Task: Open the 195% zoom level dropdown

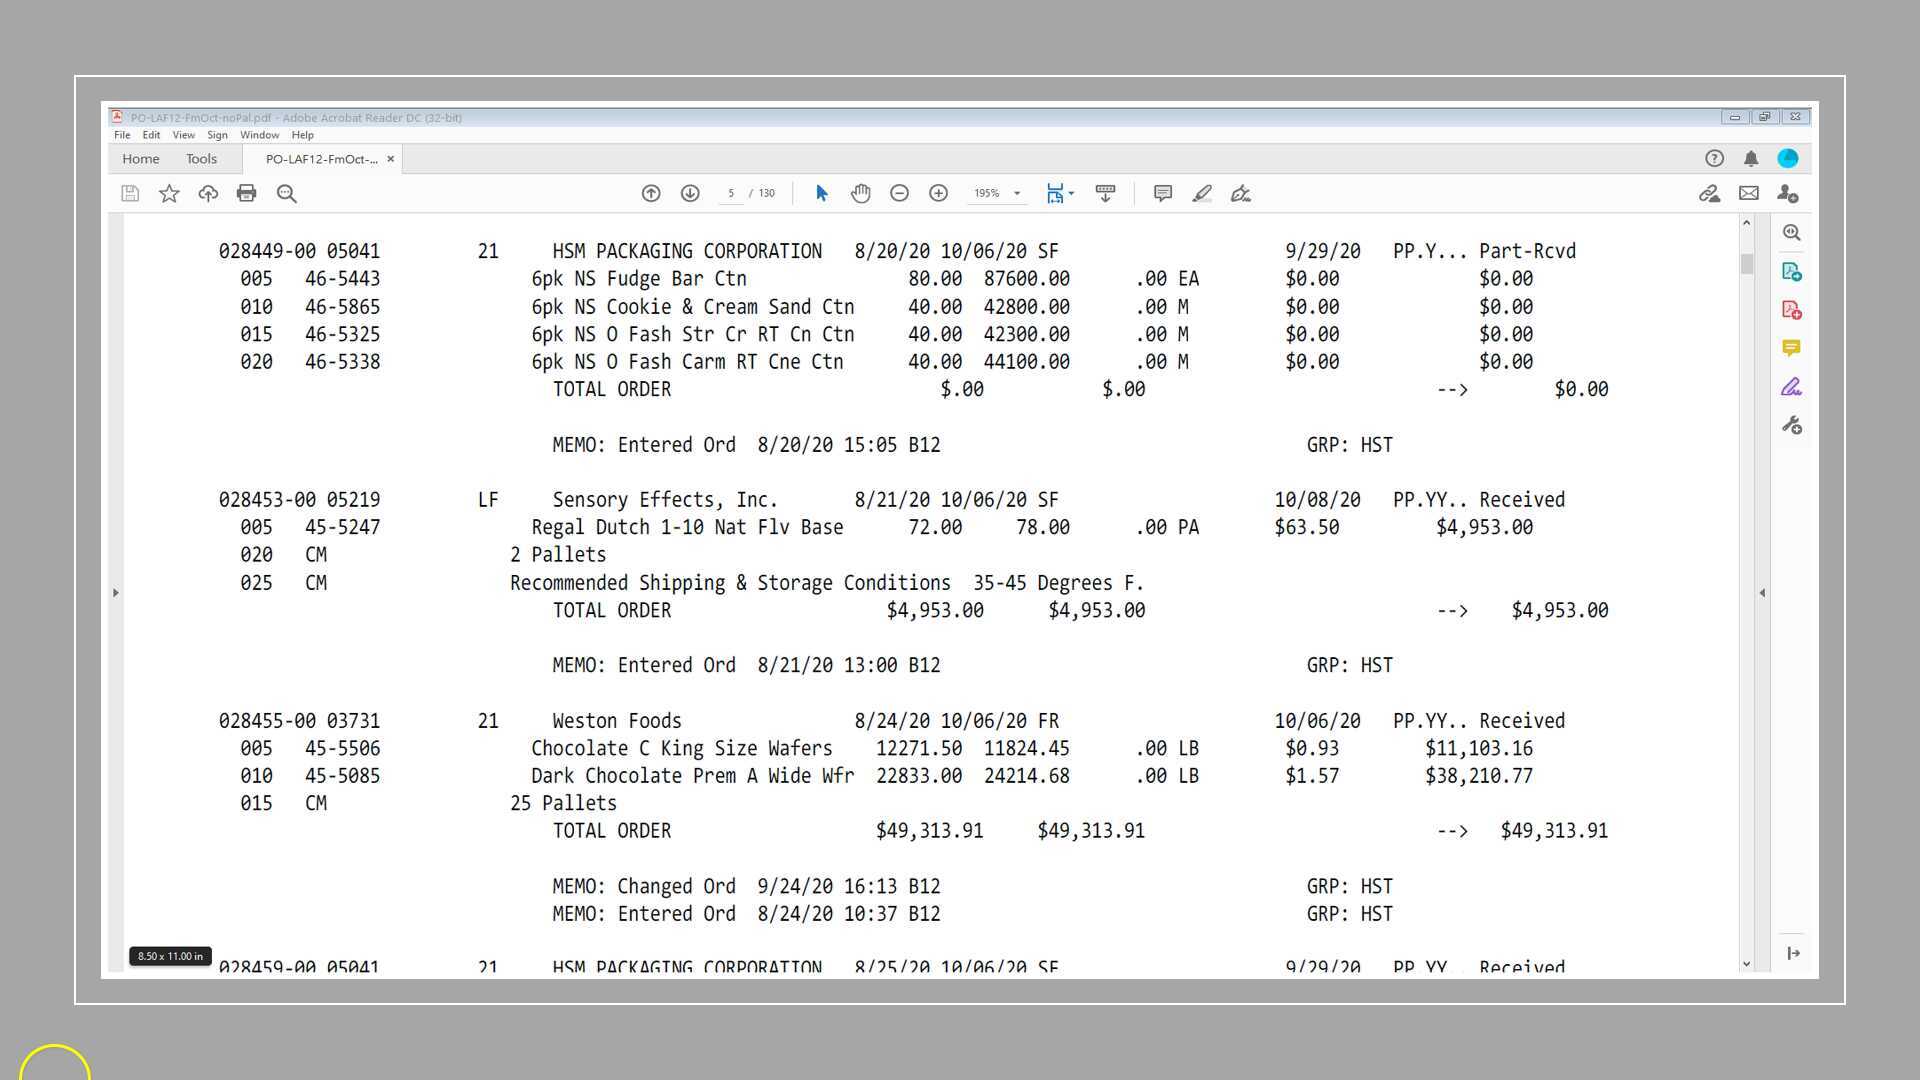Action: point(1016,193)
